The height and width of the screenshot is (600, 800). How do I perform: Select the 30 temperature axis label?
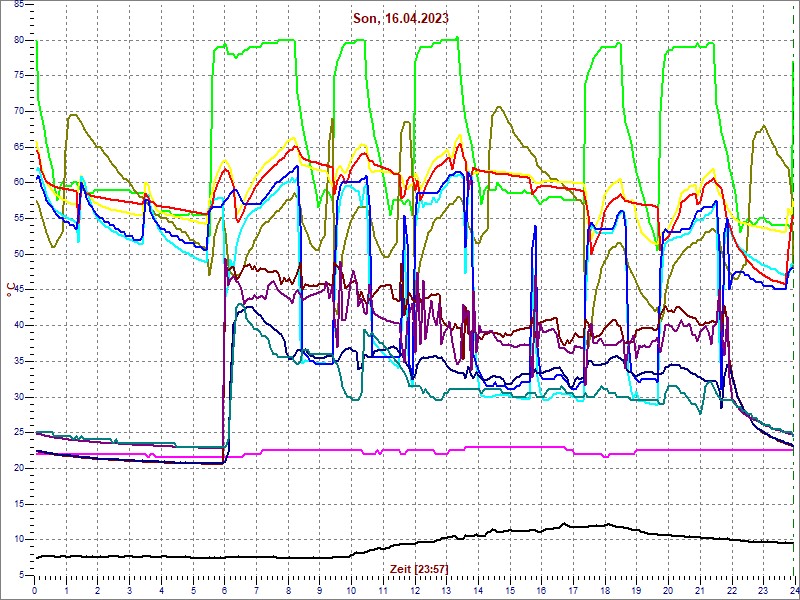19,397
